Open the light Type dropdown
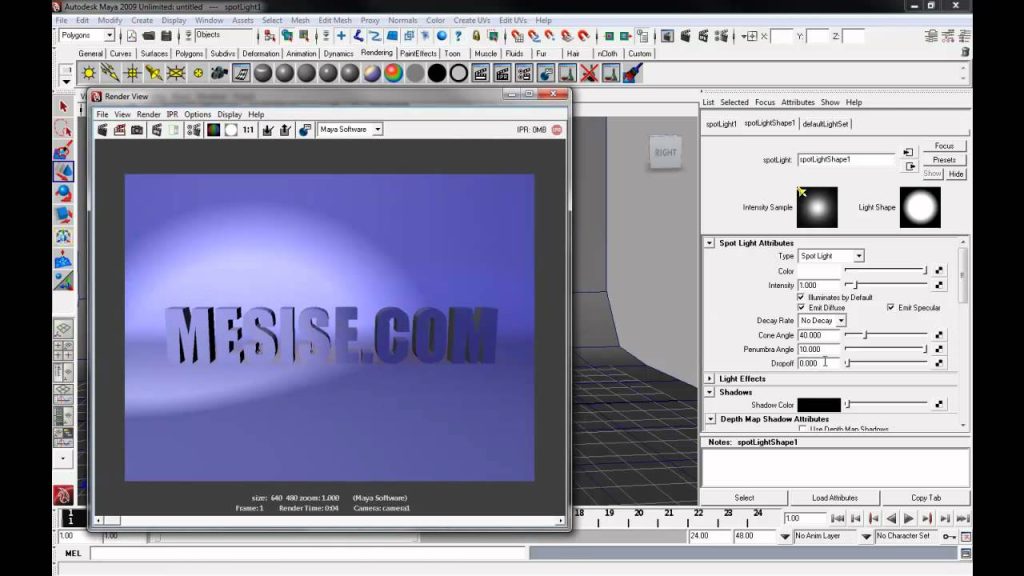Viewport: 1024px width, 576px height. point(831,256)
